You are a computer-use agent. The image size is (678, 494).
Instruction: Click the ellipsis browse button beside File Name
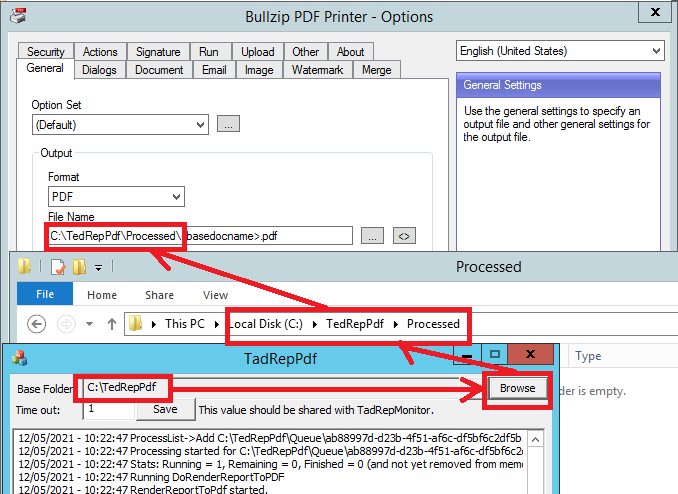pyautogui.click(x=372, y=236)
